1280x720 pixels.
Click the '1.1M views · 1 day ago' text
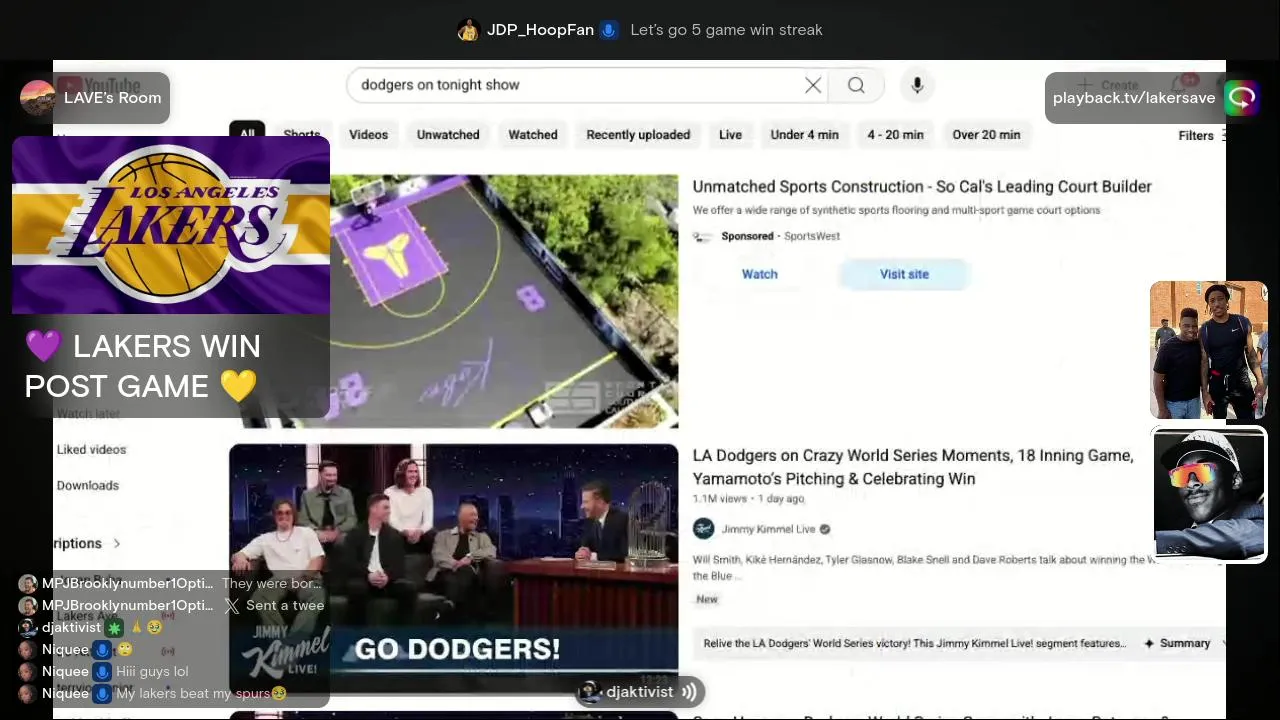point(748,498)
